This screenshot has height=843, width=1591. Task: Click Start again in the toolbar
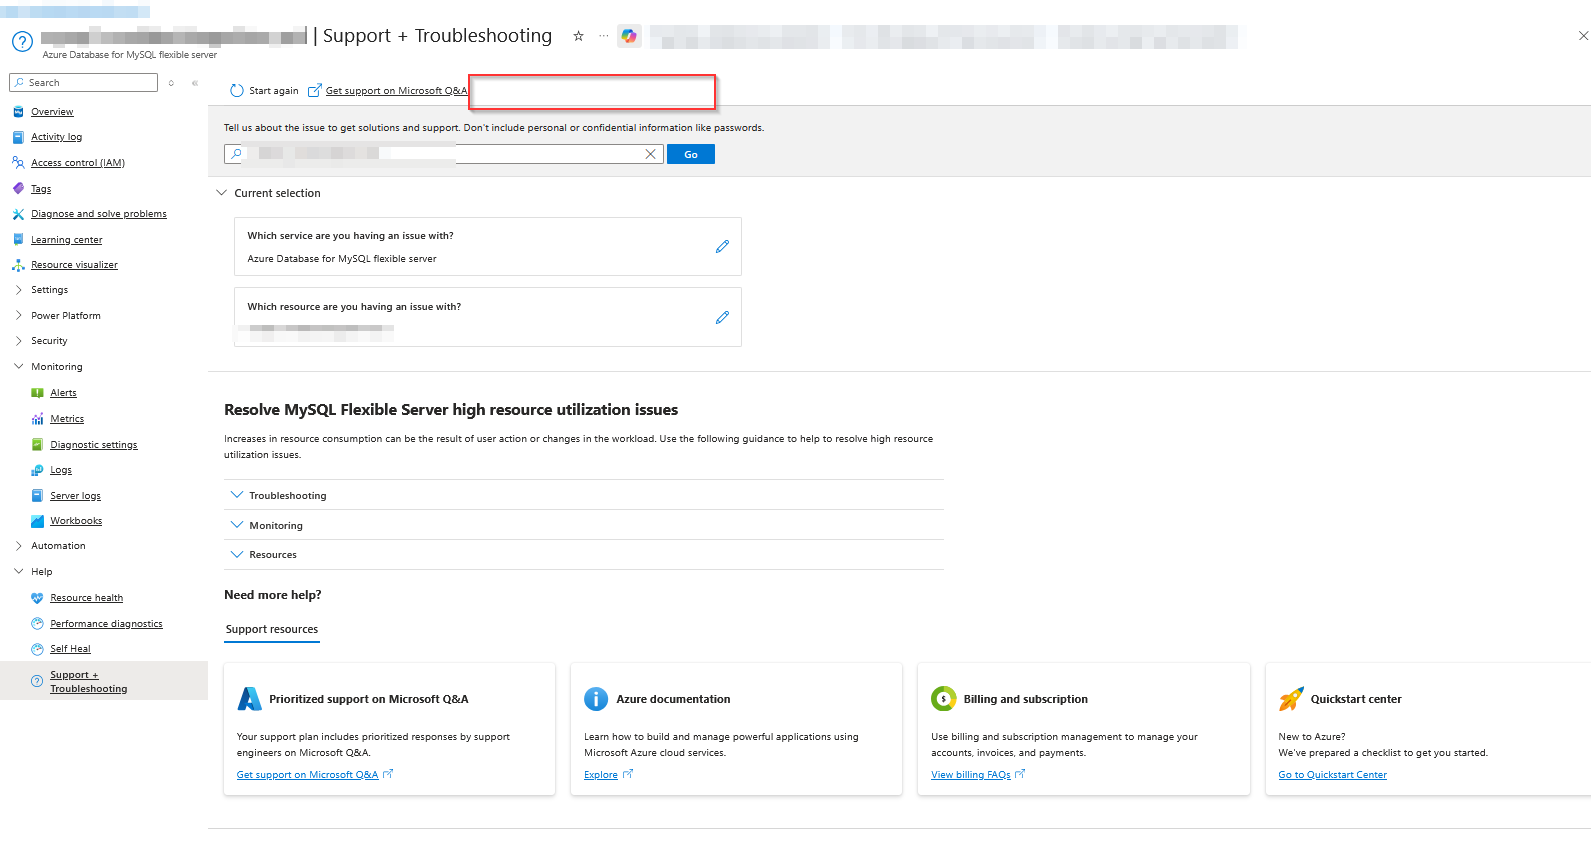[x=264, y=91]
